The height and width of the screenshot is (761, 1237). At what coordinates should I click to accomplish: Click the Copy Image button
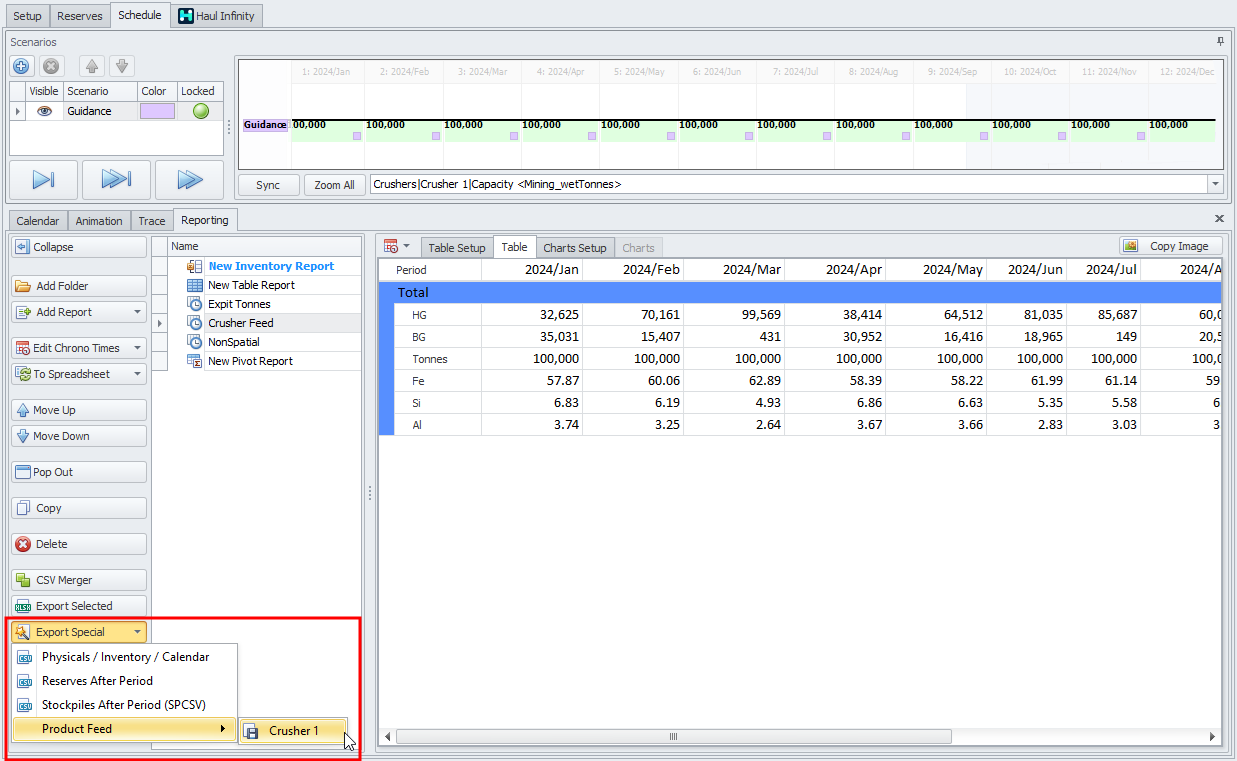click(x=1169, y=246)
